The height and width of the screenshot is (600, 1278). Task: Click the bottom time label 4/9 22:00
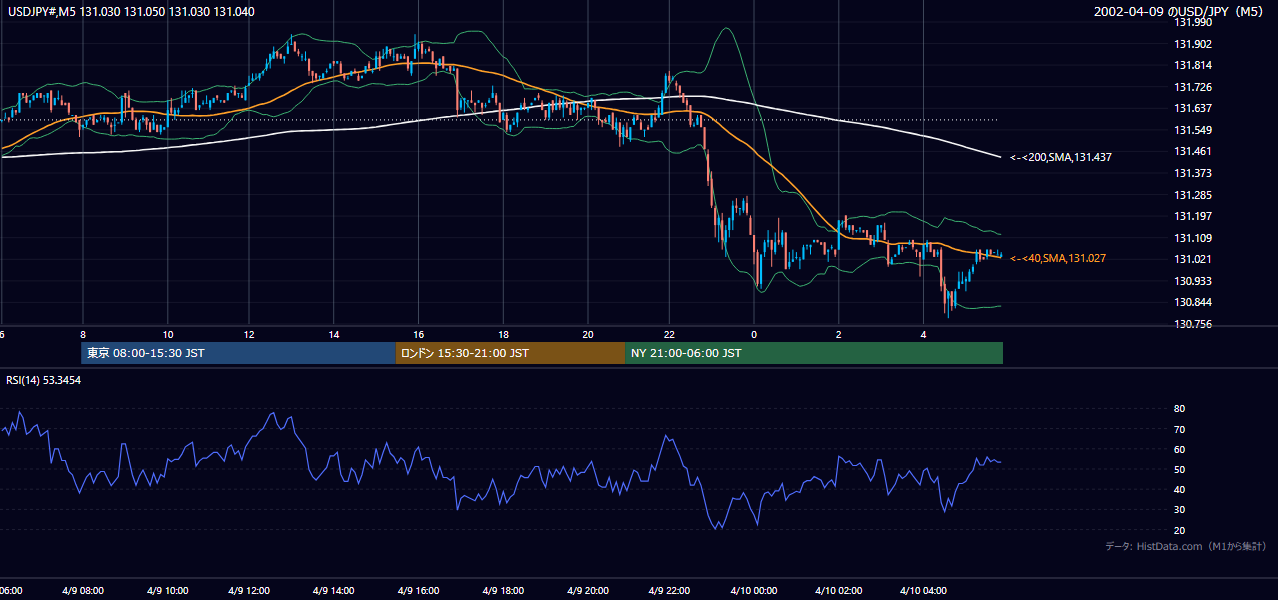point(669,591)
